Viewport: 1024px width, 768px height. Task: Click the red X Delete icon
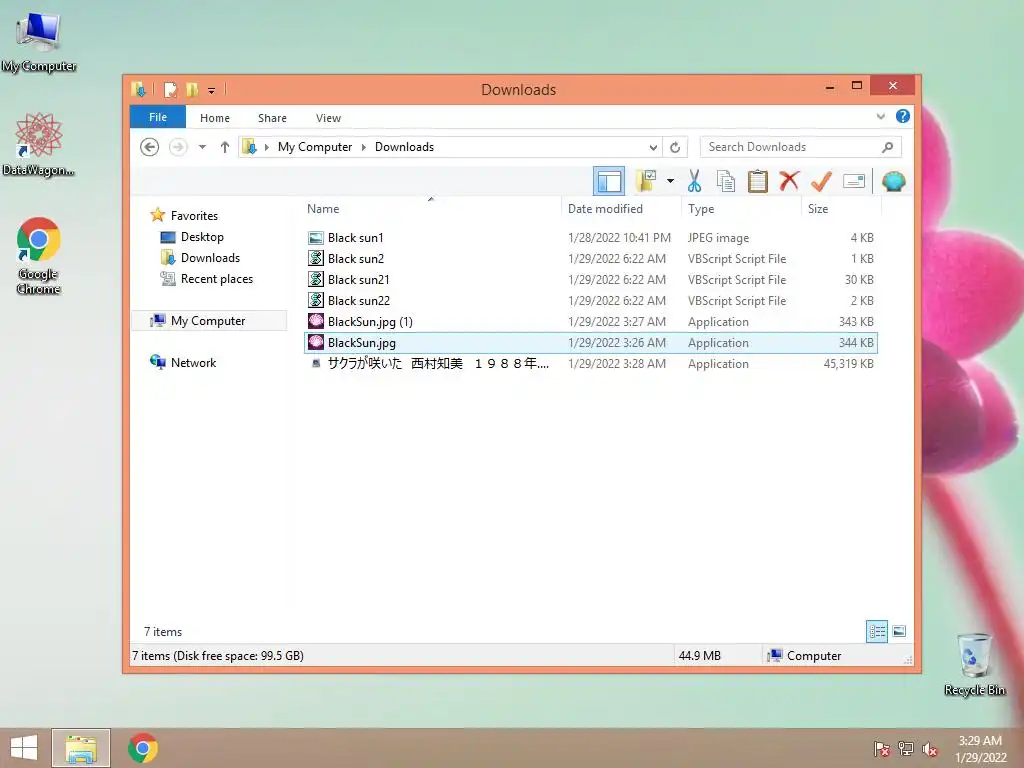789,181
